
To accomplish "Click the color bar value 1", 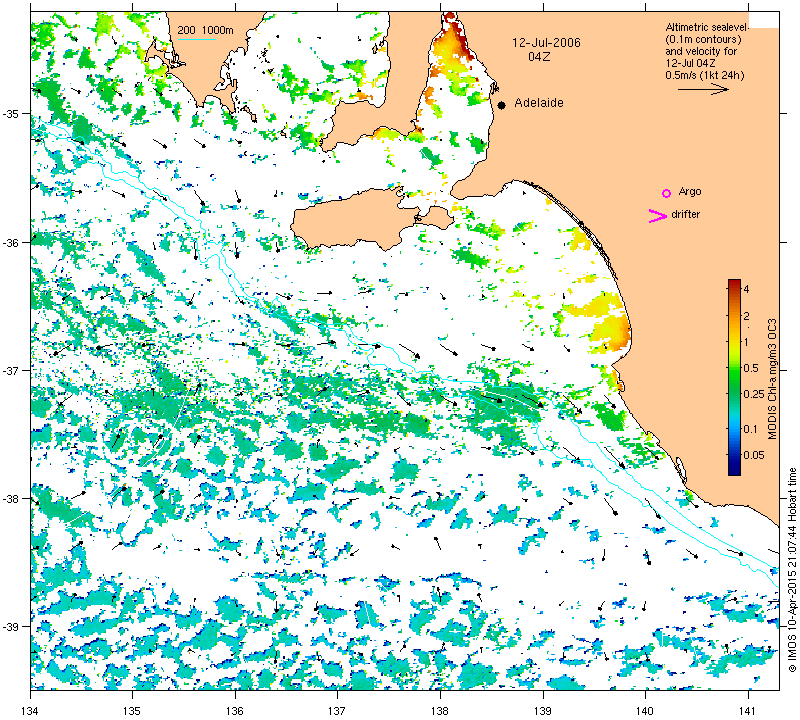I will point(746,342).
